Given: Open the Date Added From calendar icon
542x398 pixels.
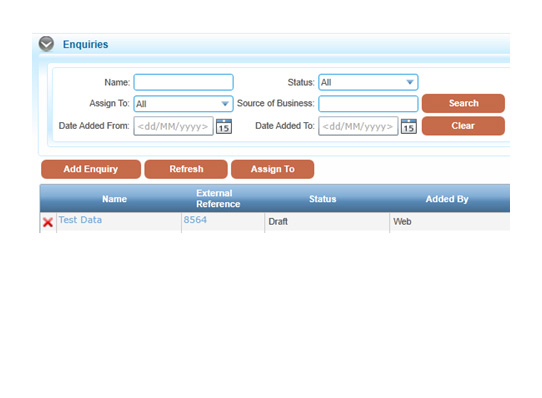Looking at the screenshot, I should (224, 126).
